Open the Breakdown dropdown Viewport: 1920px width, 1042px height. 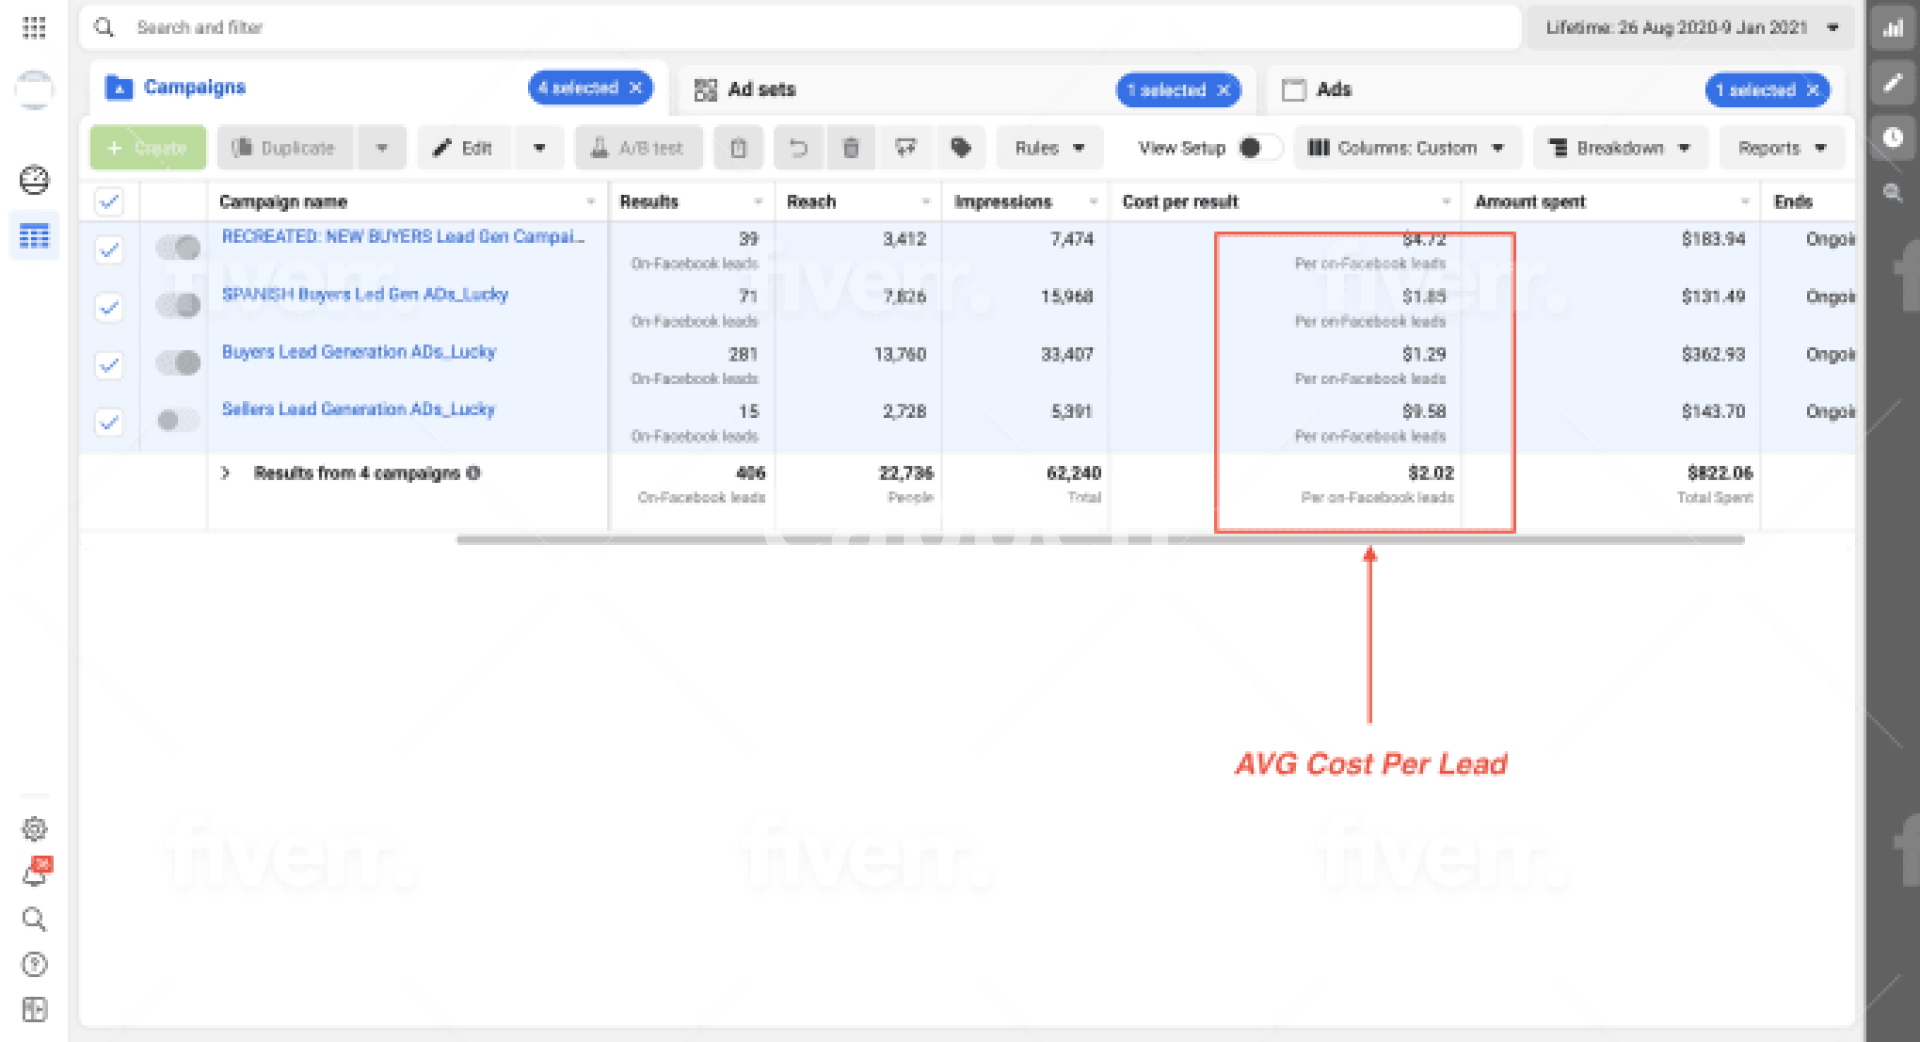pyautogui.click(x=1619, y=148)
